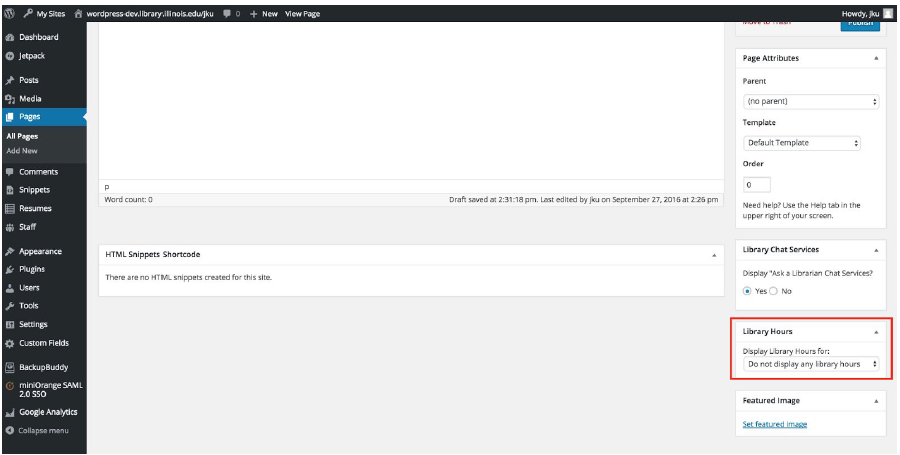Click the Set featured image link

pos(775,424)
